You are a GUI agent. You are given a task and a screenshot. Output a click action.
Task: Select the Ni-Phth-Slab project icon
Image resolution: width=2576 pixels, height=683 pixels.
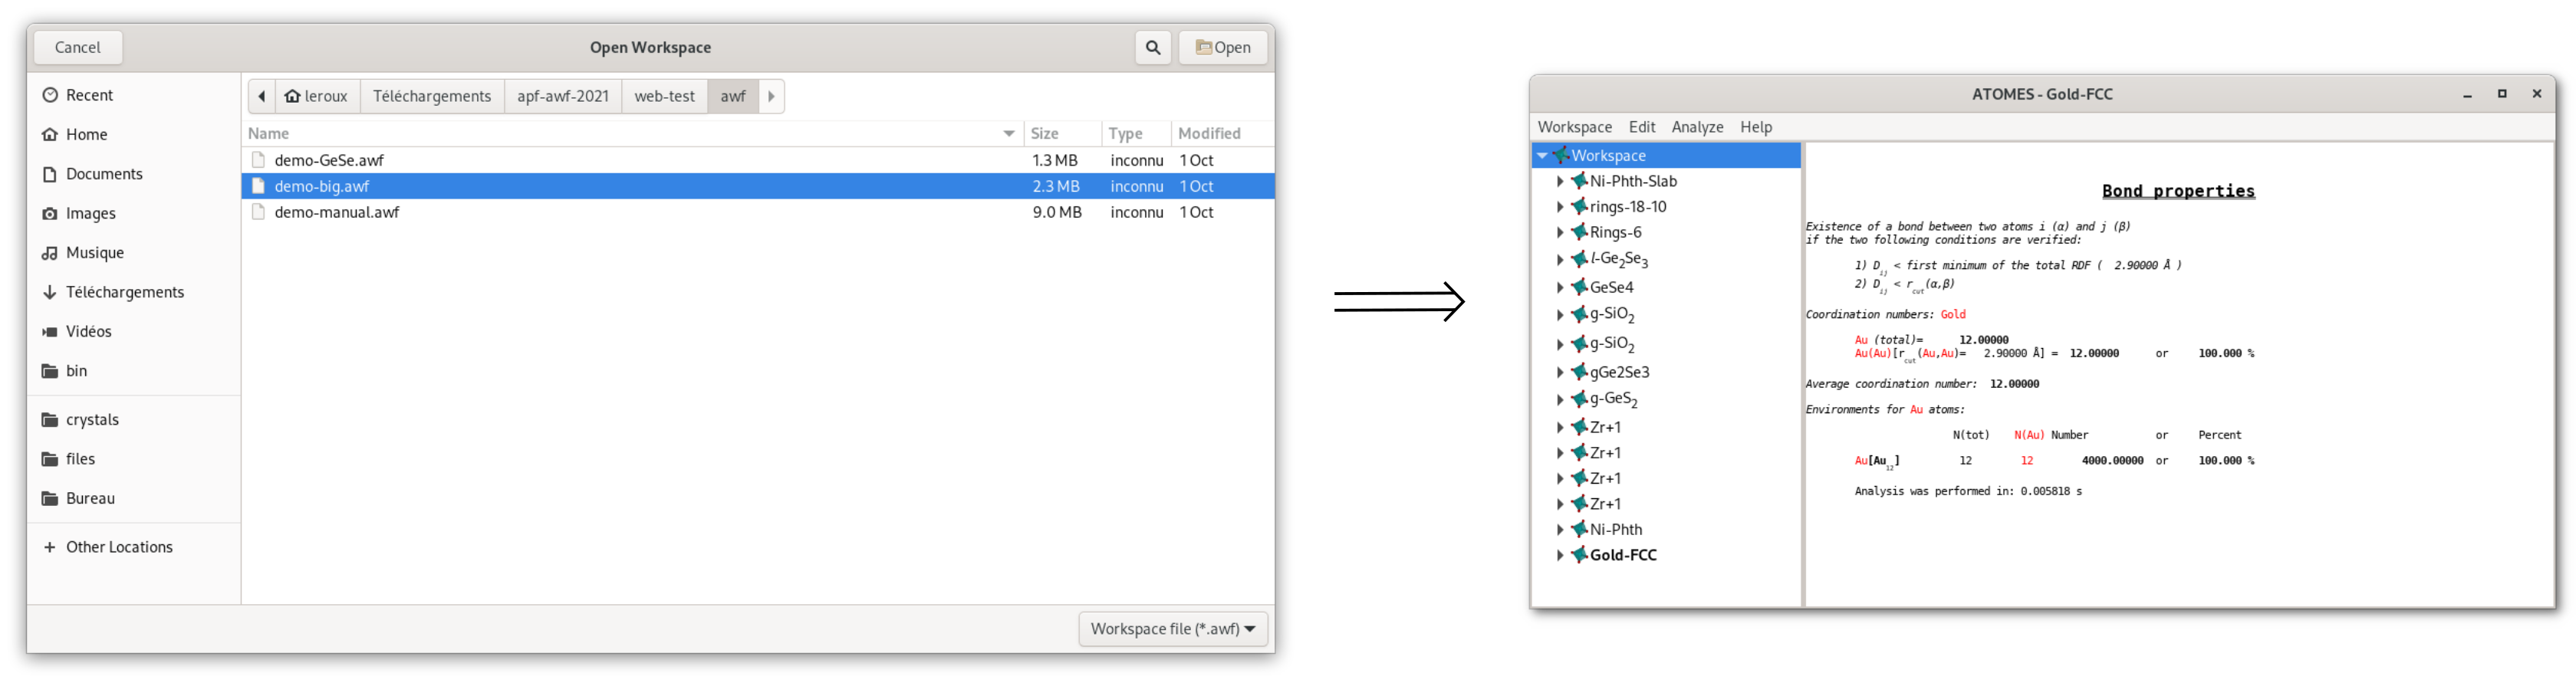pyautogui.click(x=1579, y=181)
